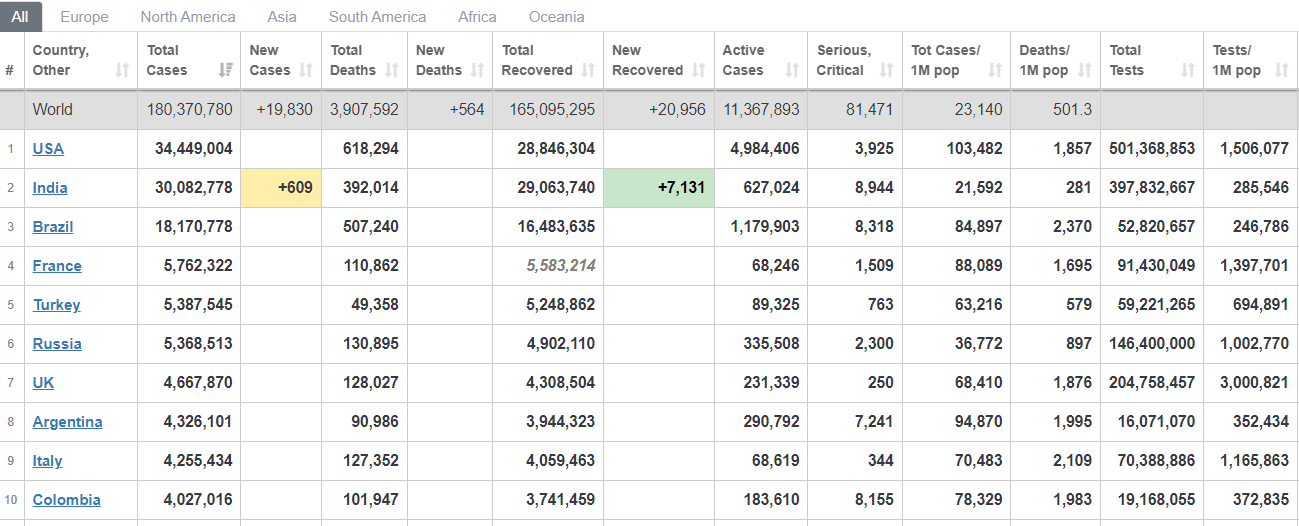Open the USA country link
The image size is (1299, 526).
[48, 149]
